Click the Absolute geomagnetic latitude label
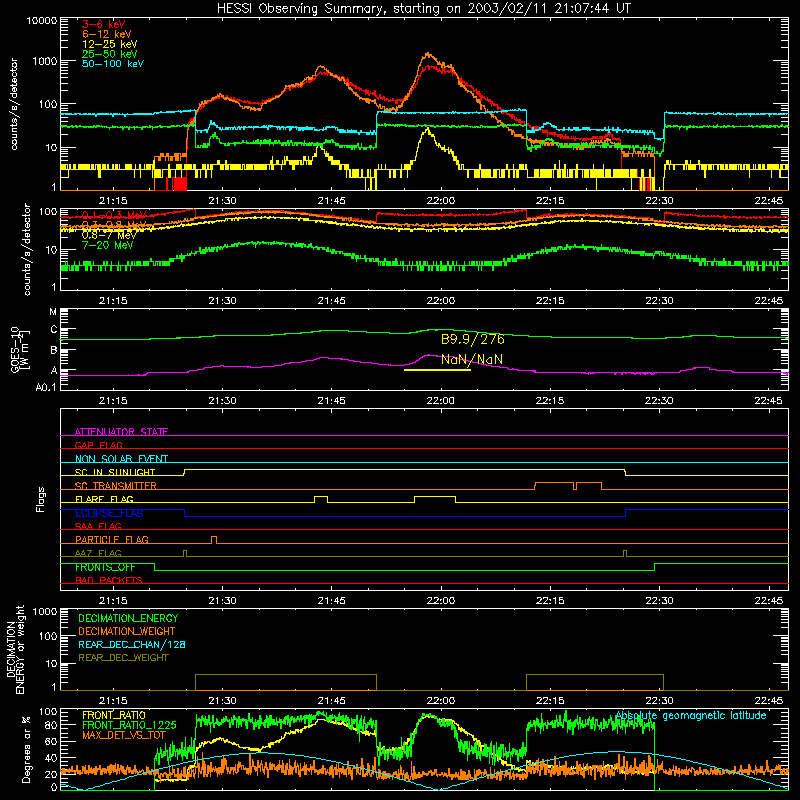The height and width of the screenshot is (800, 800). (691, 715)
